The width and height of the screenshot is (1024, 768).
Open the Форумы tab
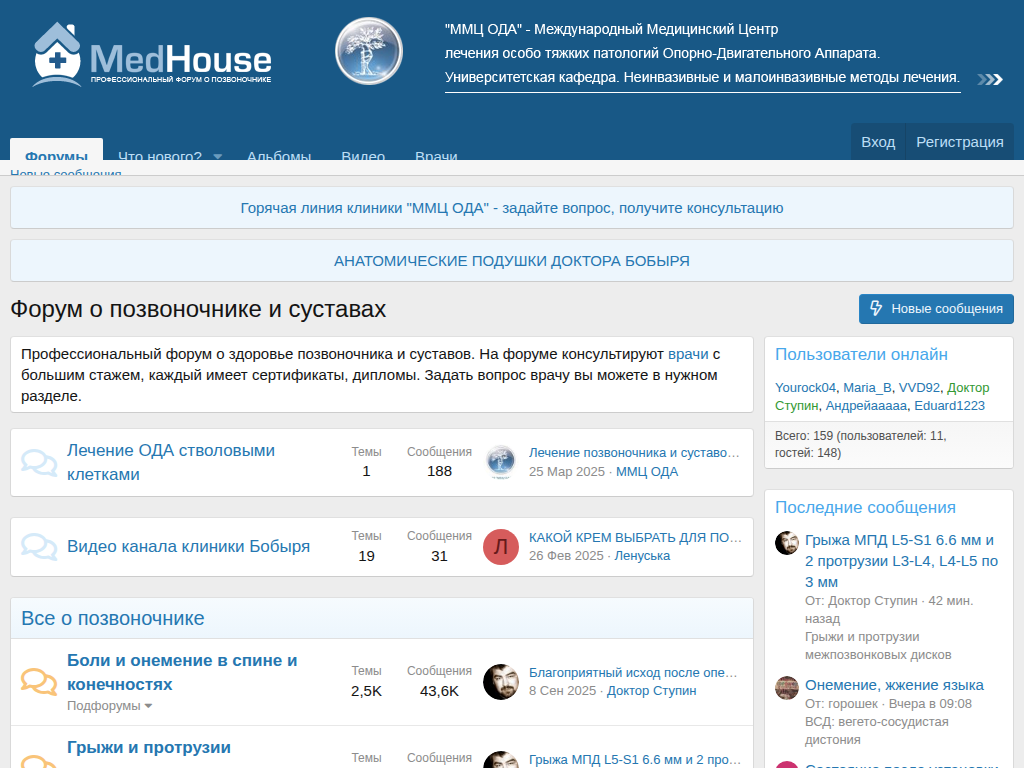point(56,154)
